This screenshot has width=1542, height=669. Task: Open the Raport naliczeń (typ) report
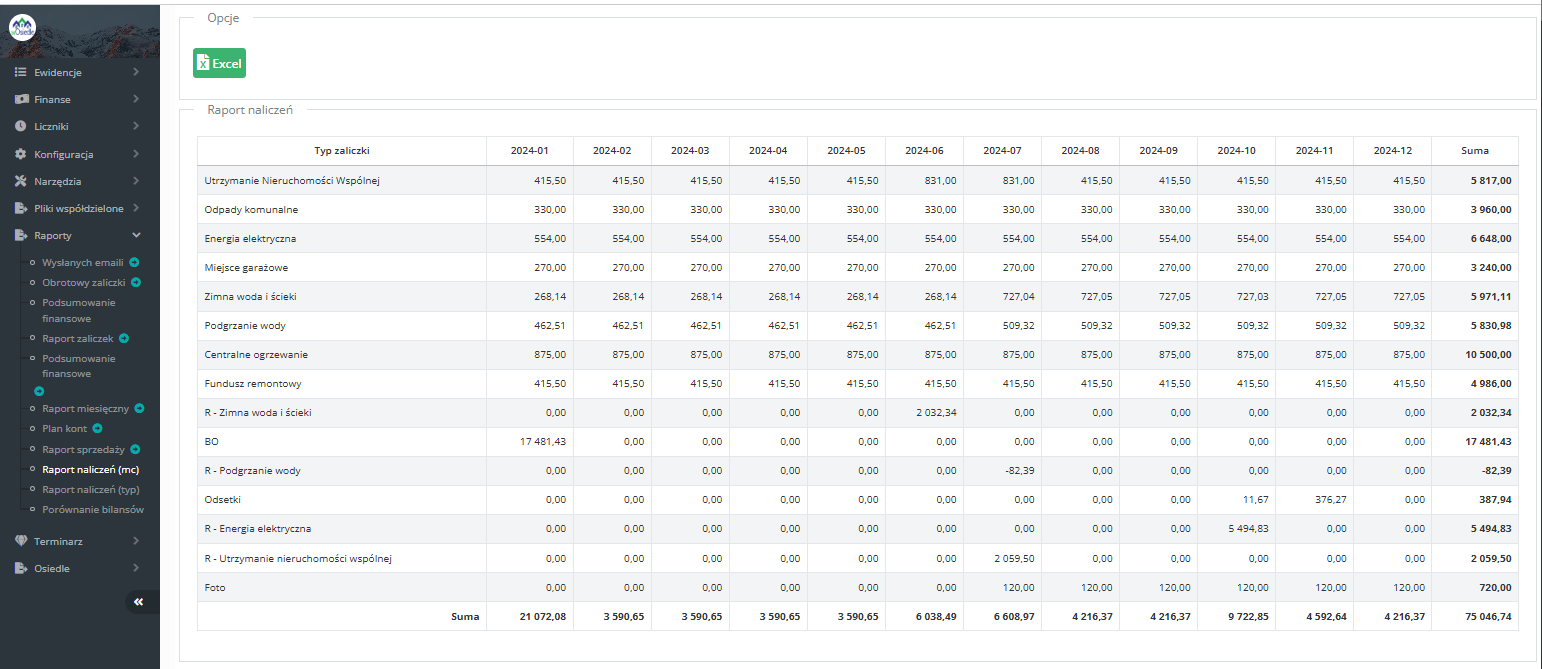coord(90,489)
